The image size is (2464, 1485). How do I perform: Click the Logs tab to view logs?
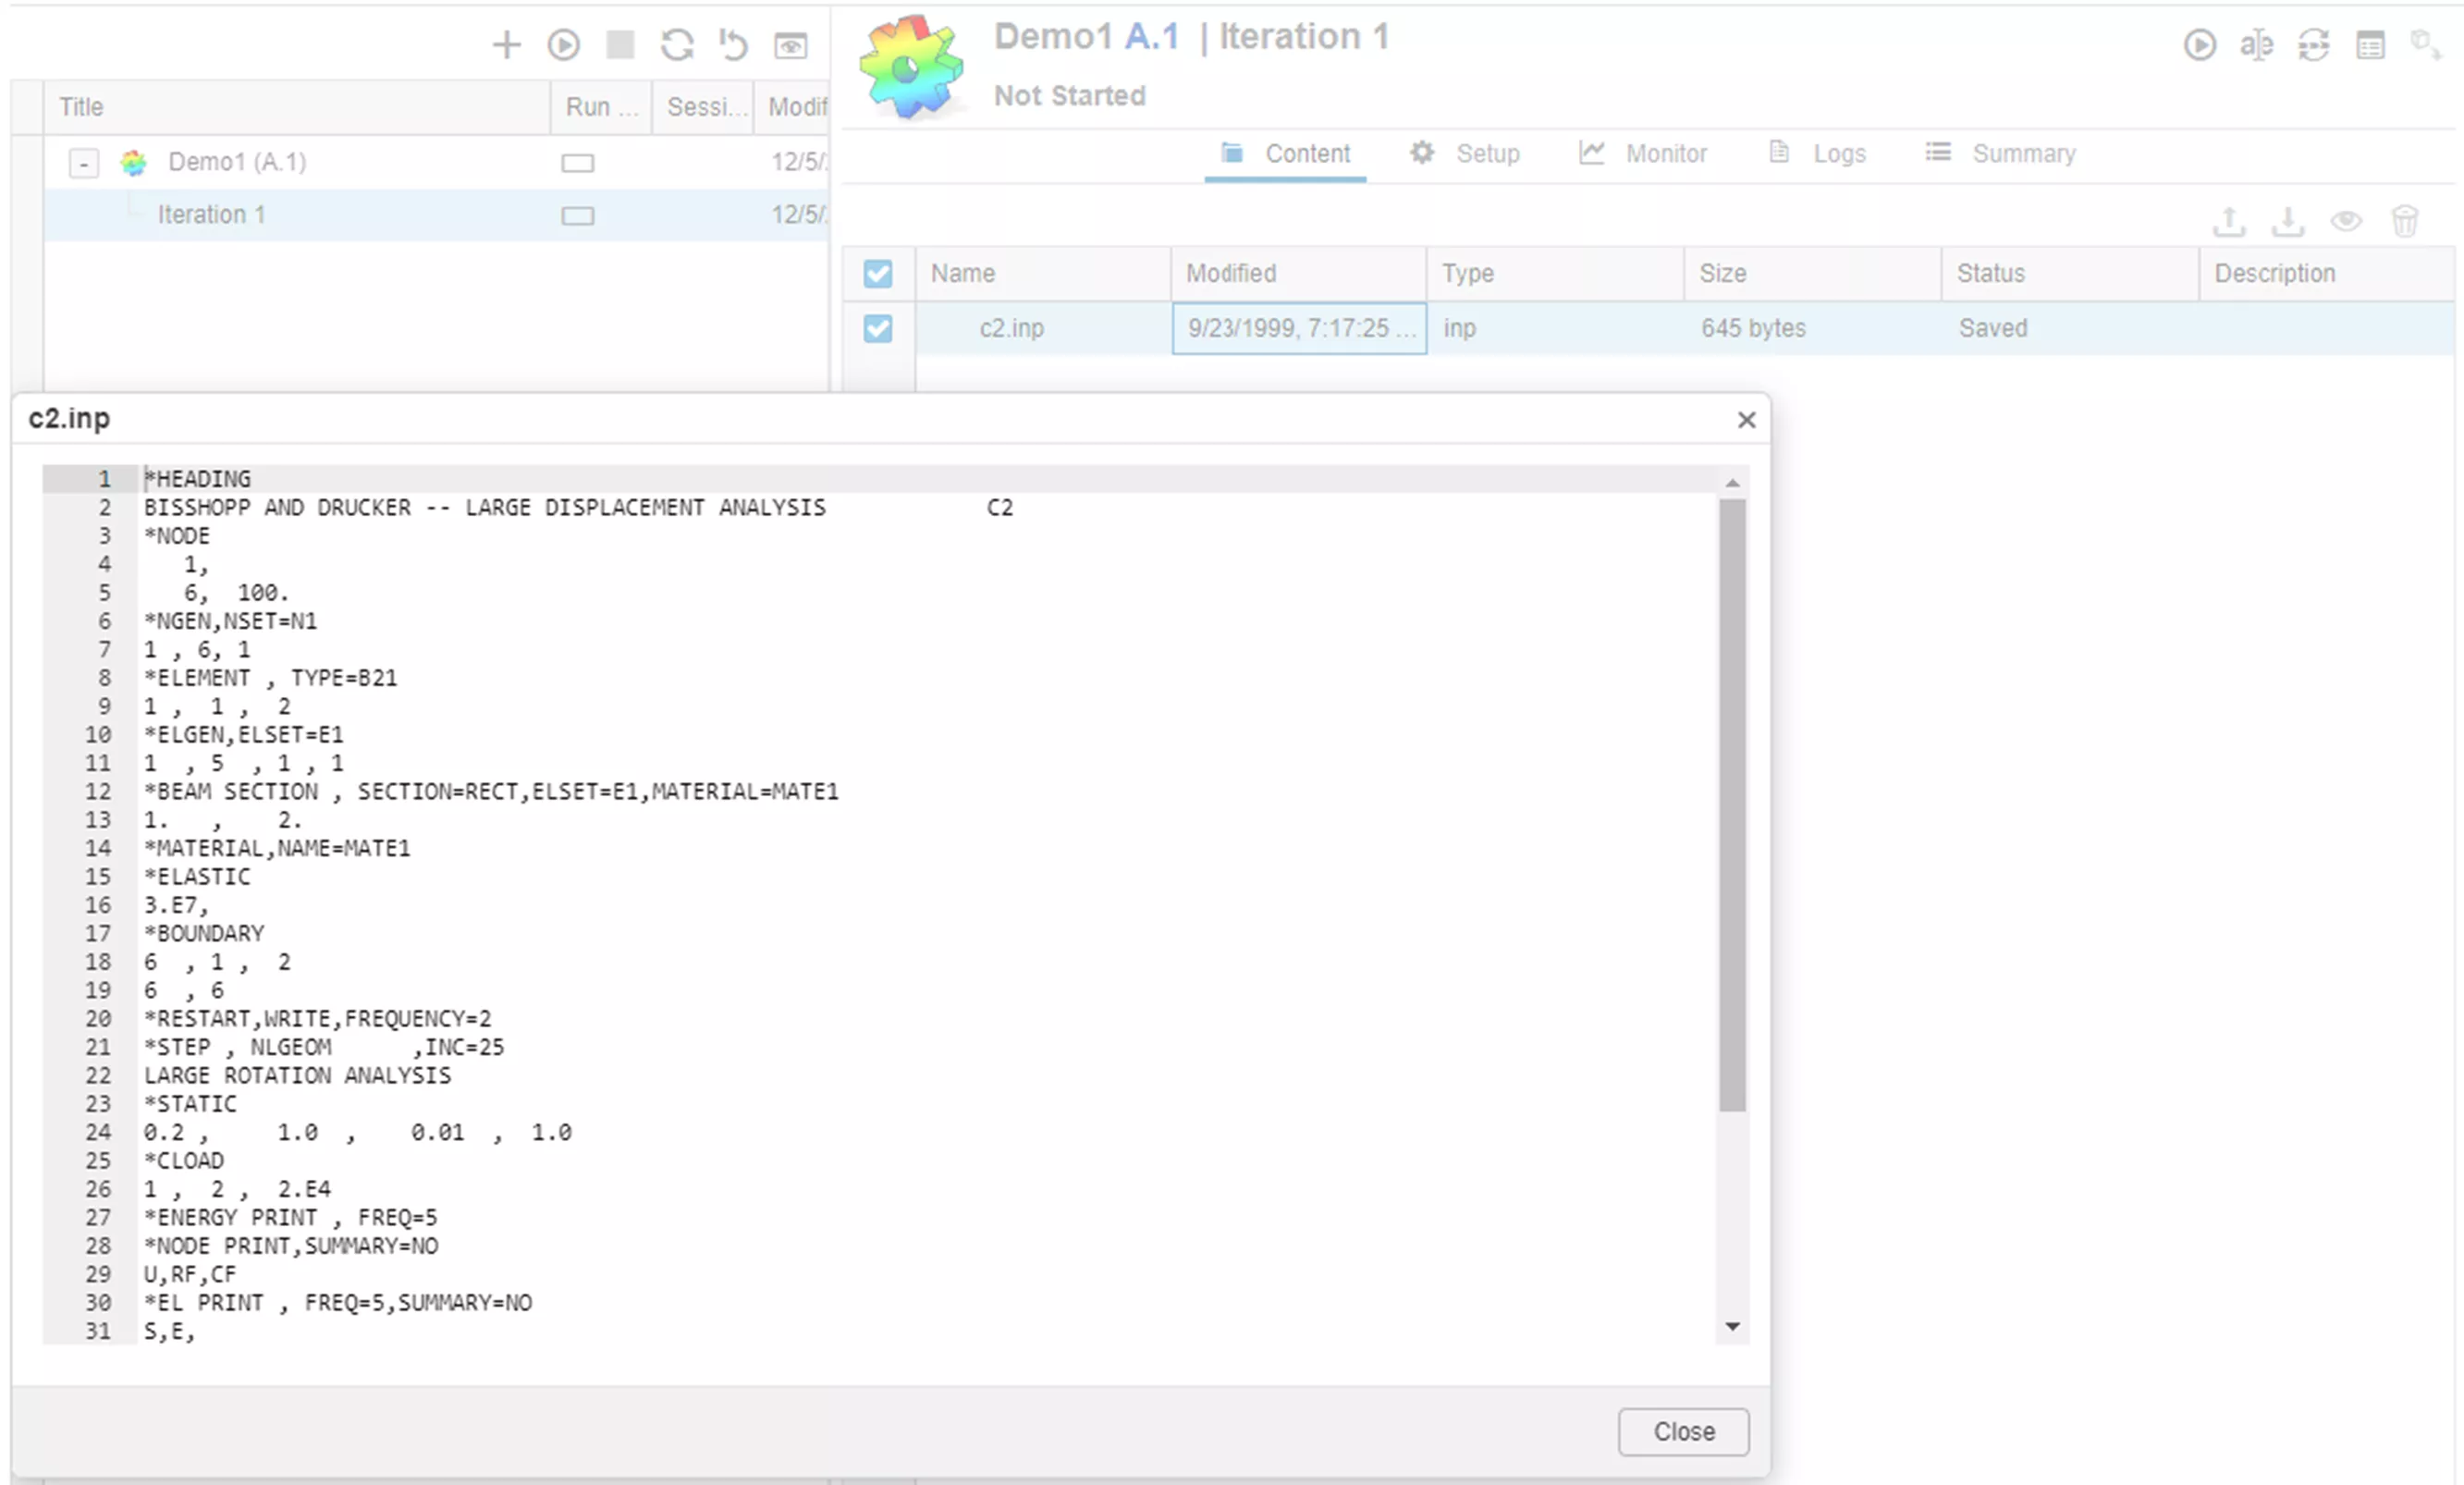coord(1839,153)
